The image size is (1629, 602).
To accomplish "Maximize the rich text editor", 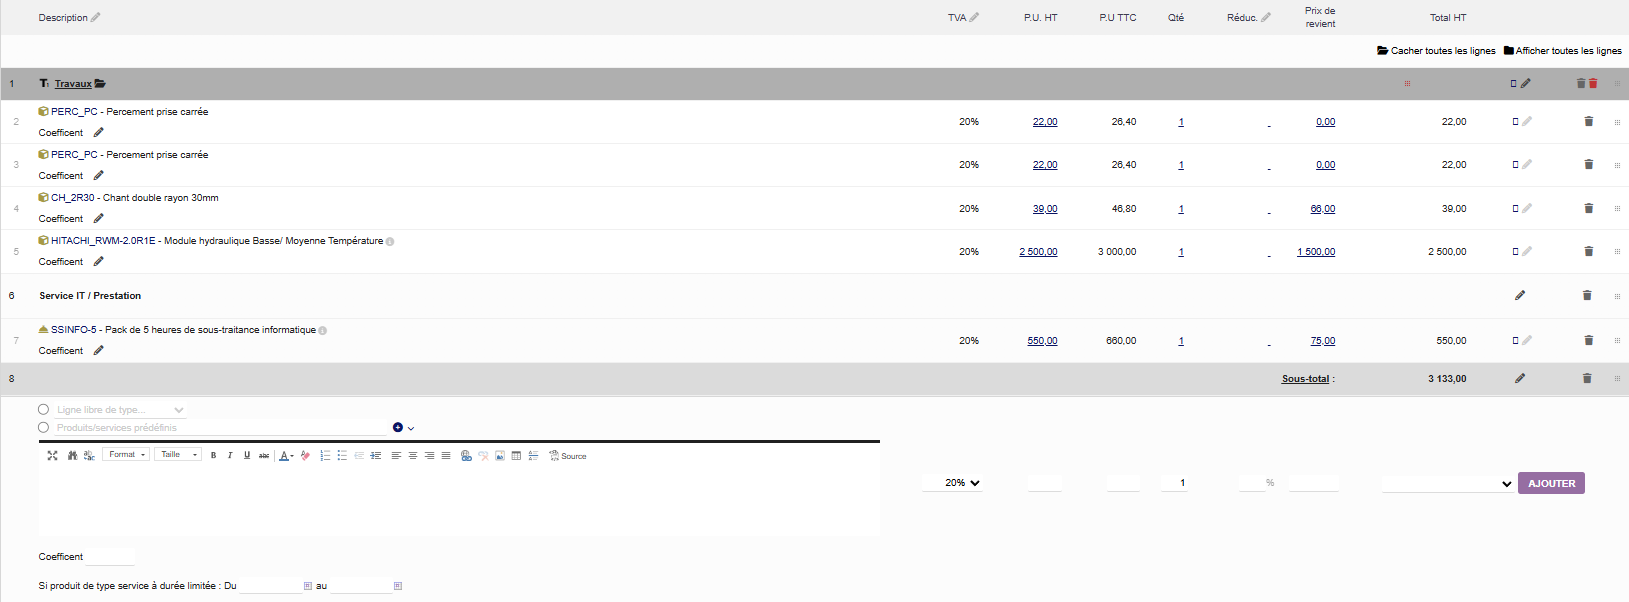I will pyautogui.click(x=52, y=456).
